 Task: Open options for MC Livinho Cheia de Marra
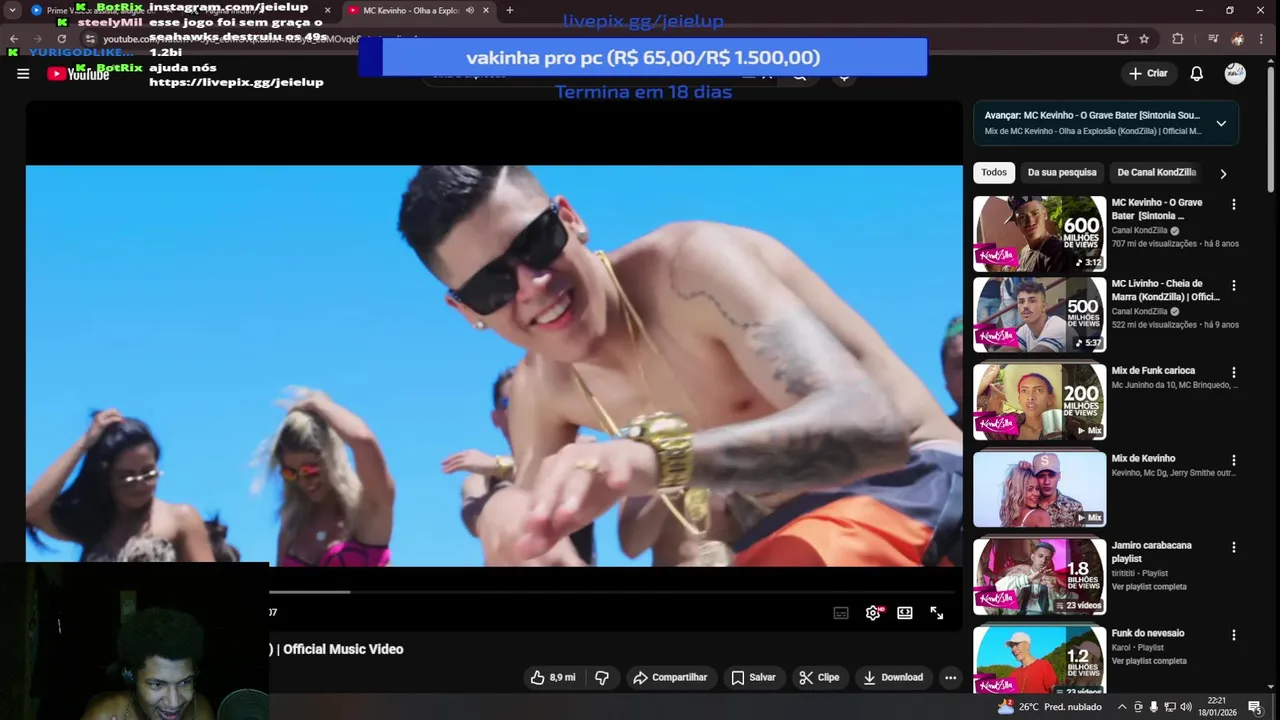pos(1234,285)
